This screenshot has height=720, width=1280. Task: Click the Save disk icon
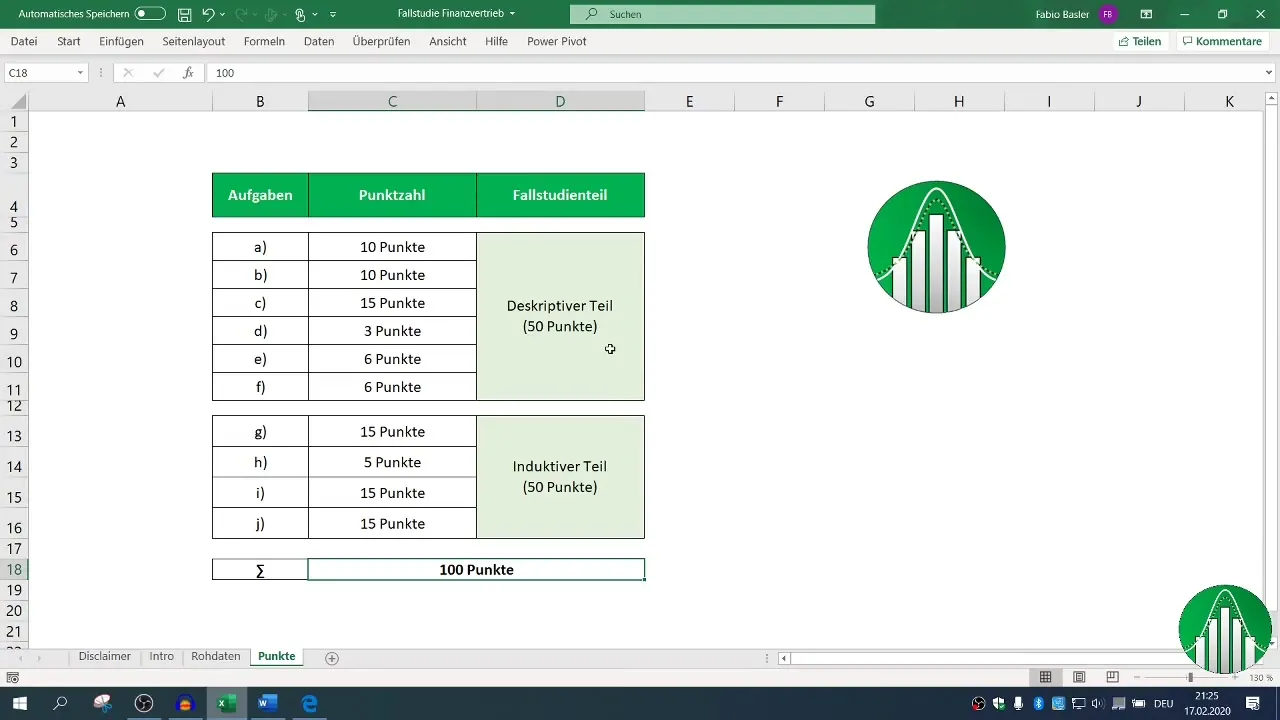(184, 14)
